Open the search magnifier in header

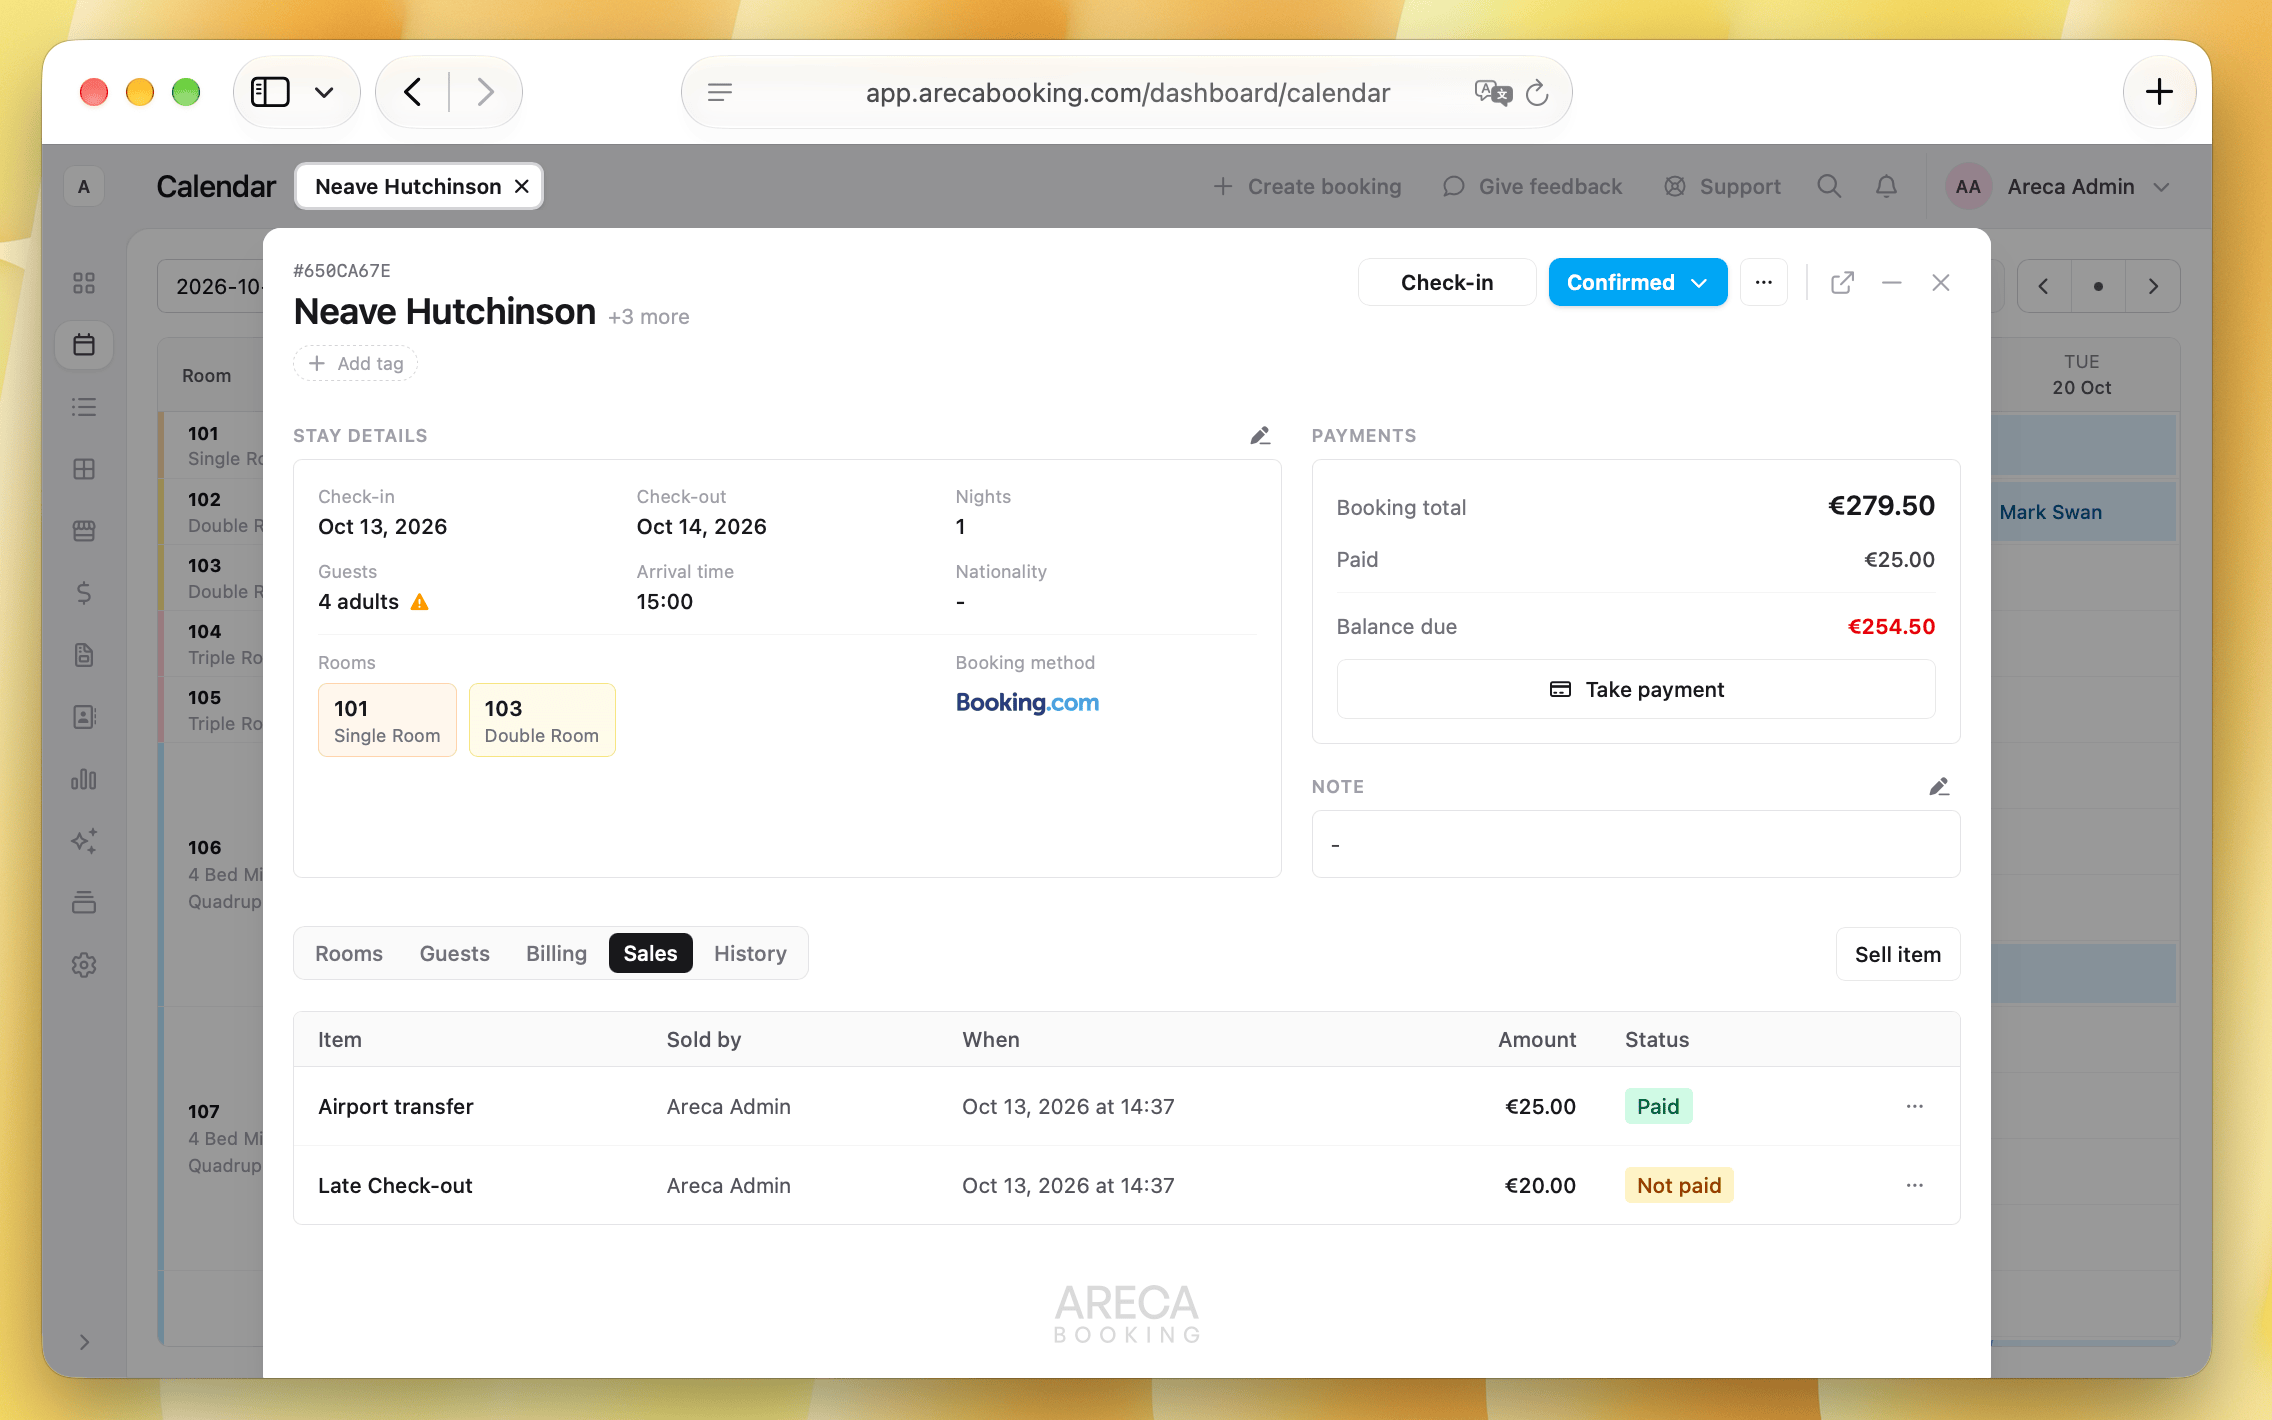[1829, 187]
